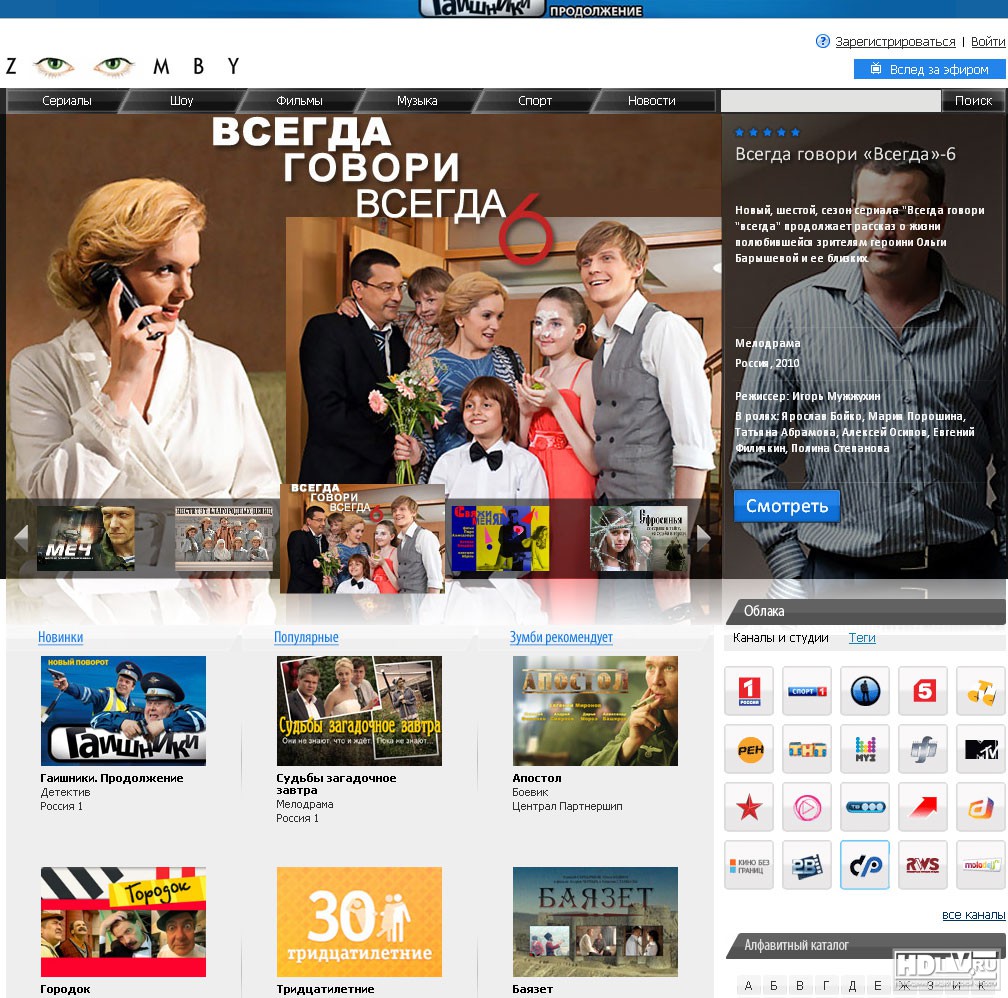This screenshot has width=1008, height=998.
Task: Select the highlighted CP studio logo
Action: coord(865,865)
